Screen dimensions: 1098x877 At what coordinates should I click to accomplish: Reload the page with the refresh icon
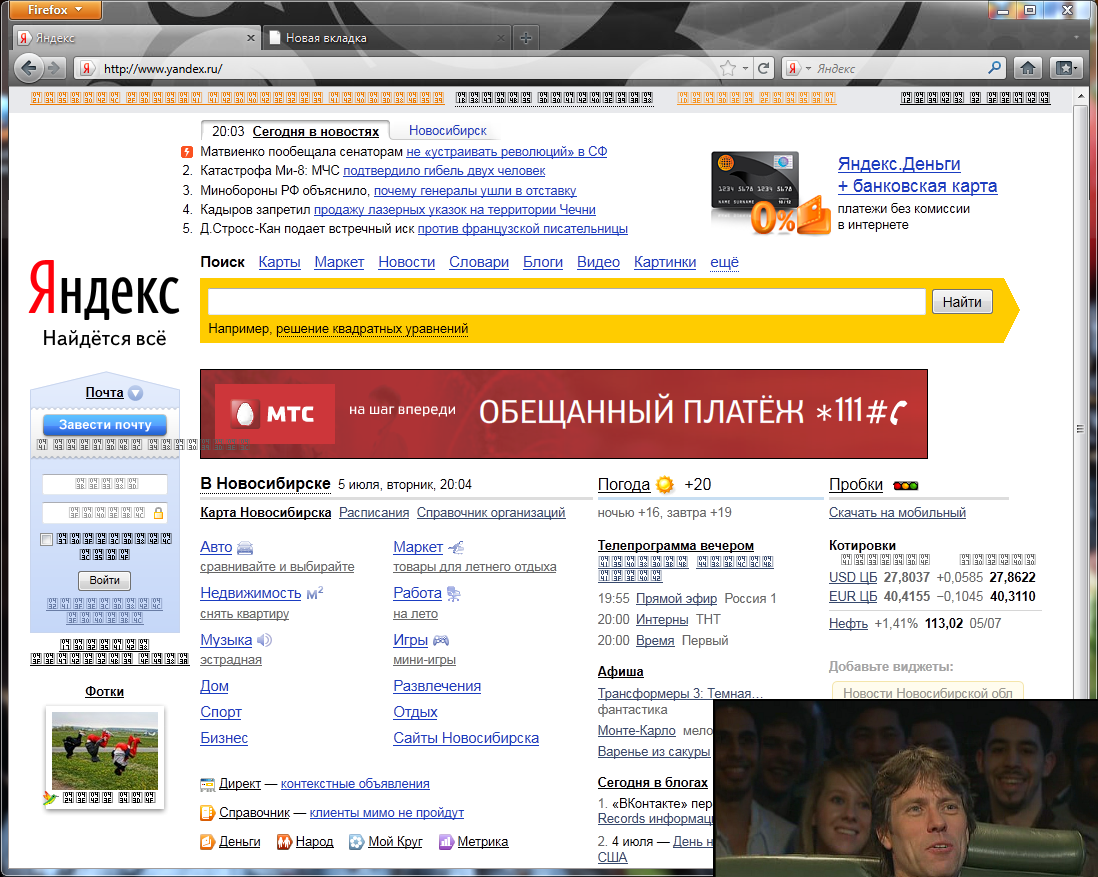click(763, 68)
